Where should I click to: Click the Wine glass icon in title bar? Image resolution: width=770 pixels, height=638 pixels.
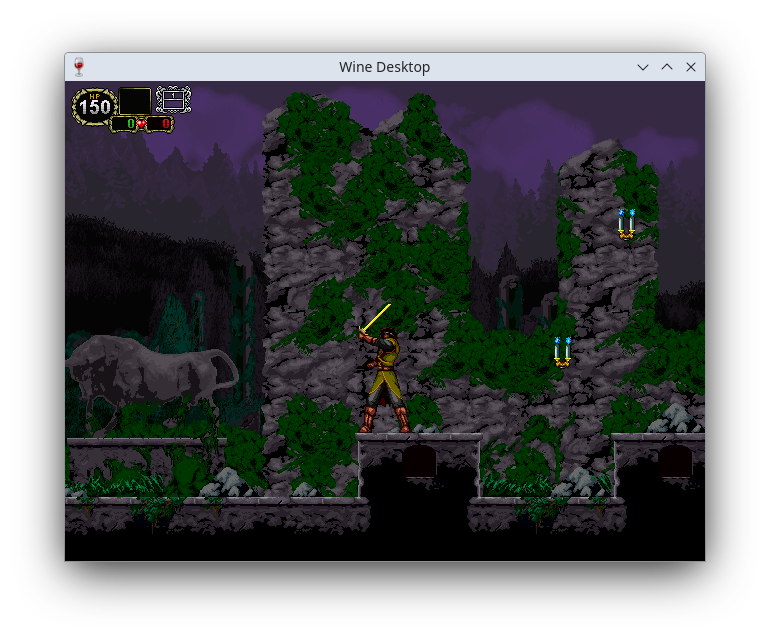tap(79, 67)
